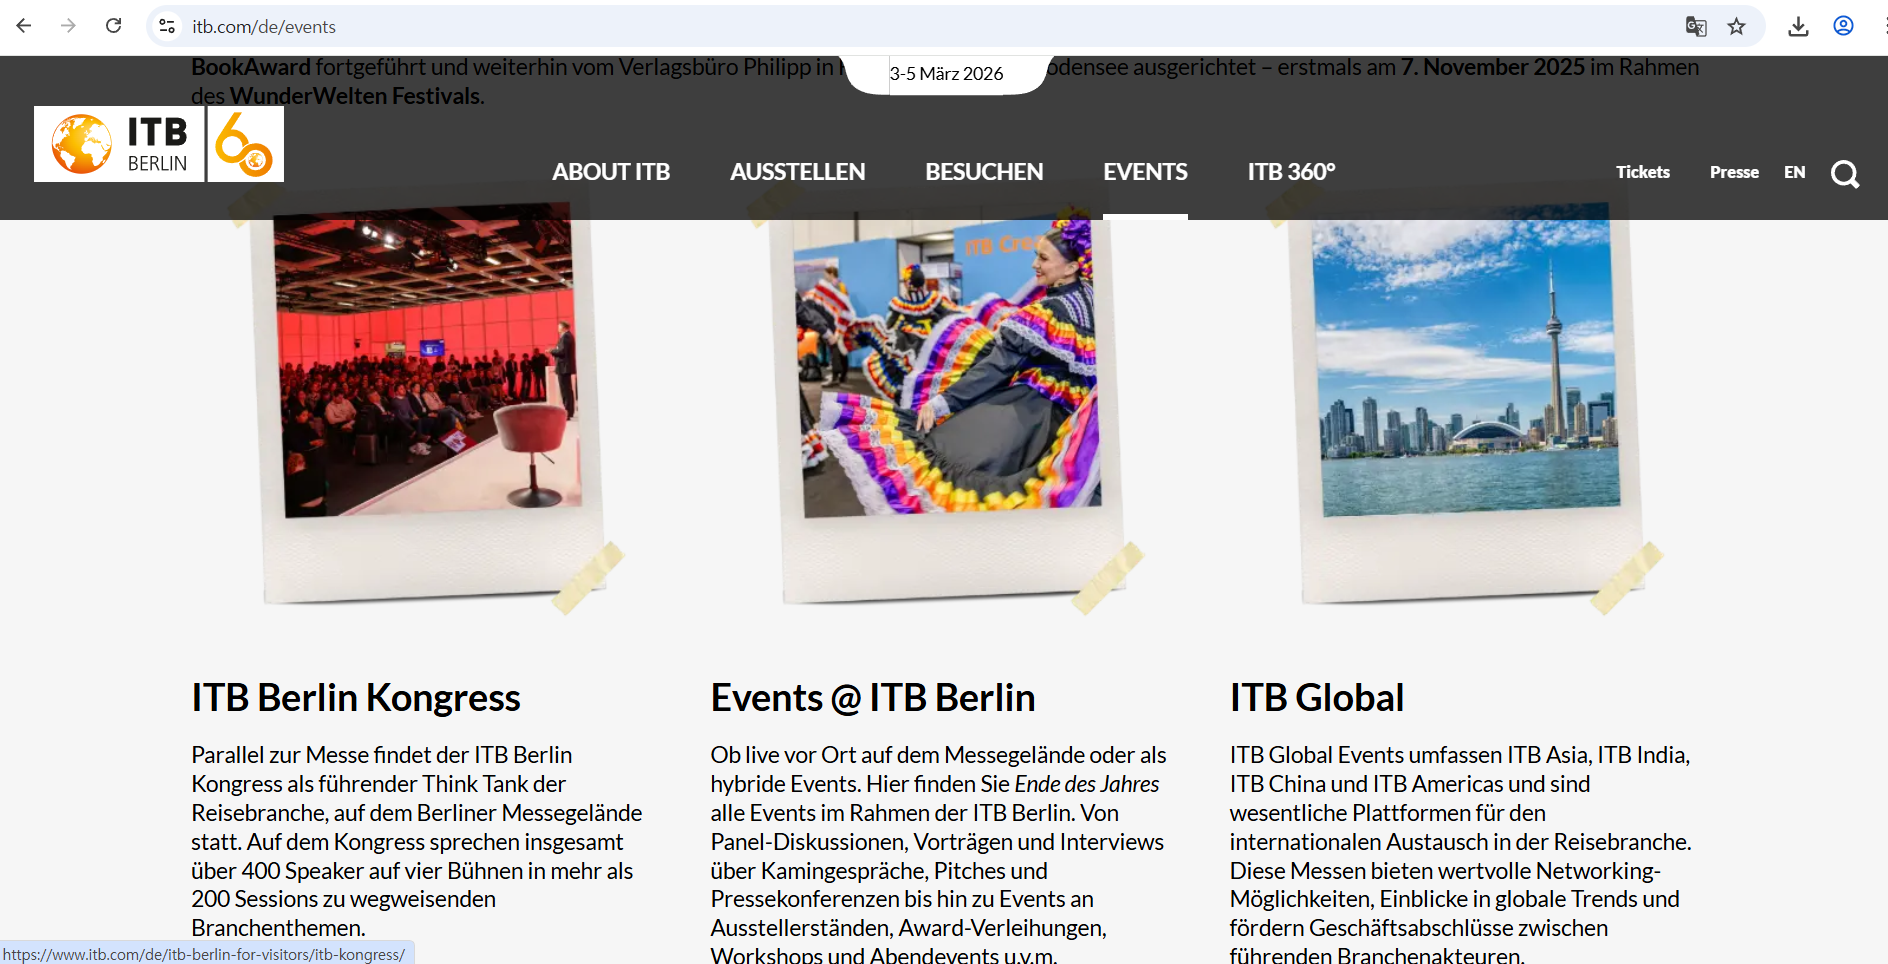Open the ABOUT ITB menu
The width and height of the screenshot is (1888, 964).
[611, 172]
